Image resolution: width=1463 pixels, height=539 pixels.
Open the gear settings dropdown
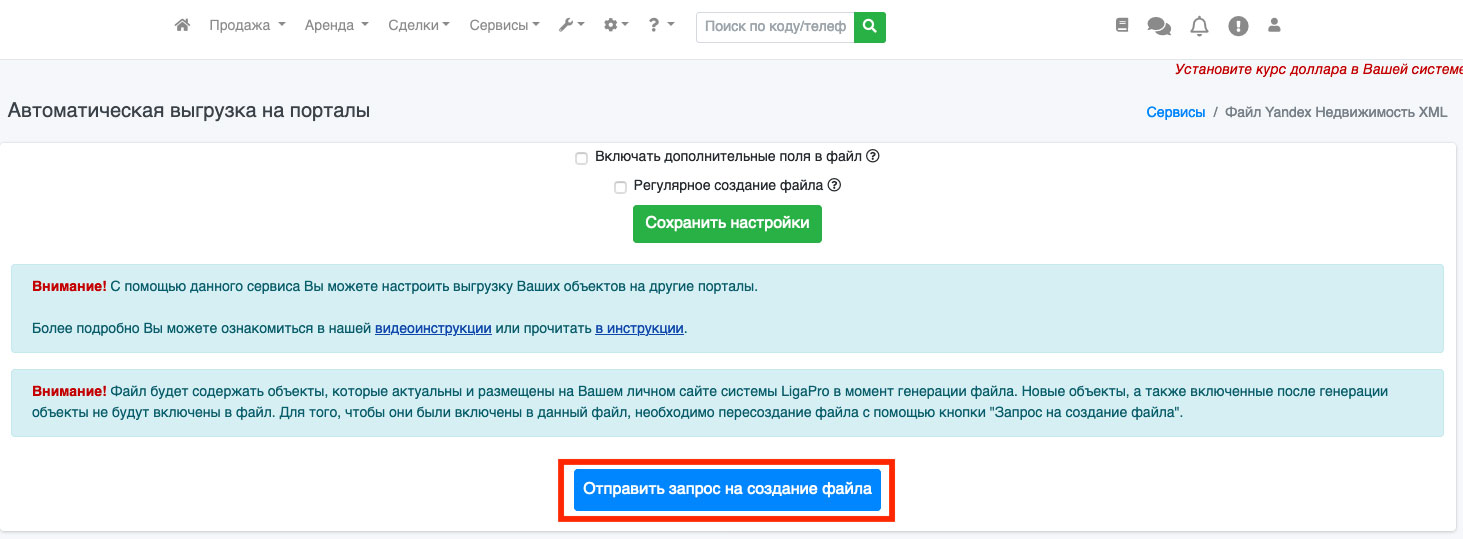616,26
